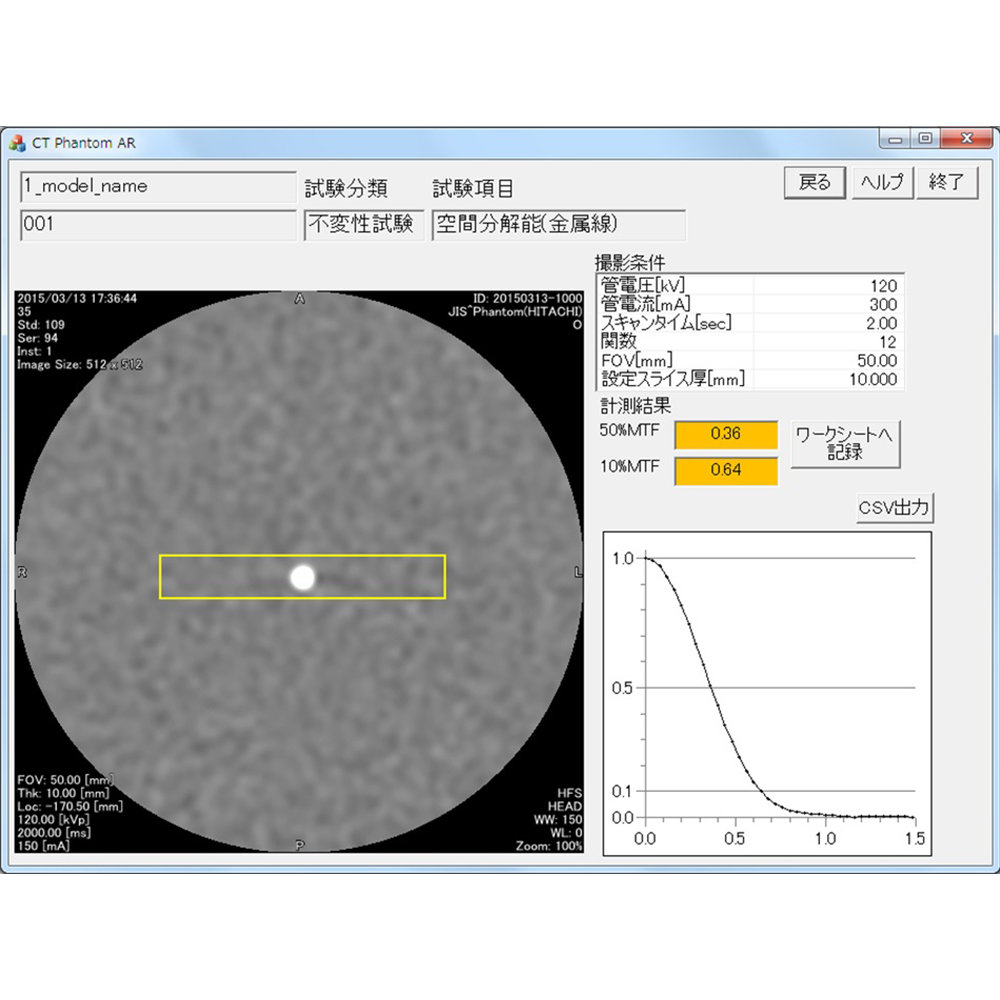Click the HFS orientation text
The height and width of the screenshot is (1000, 1000).
pyautogui.click(x=570, y=793)
